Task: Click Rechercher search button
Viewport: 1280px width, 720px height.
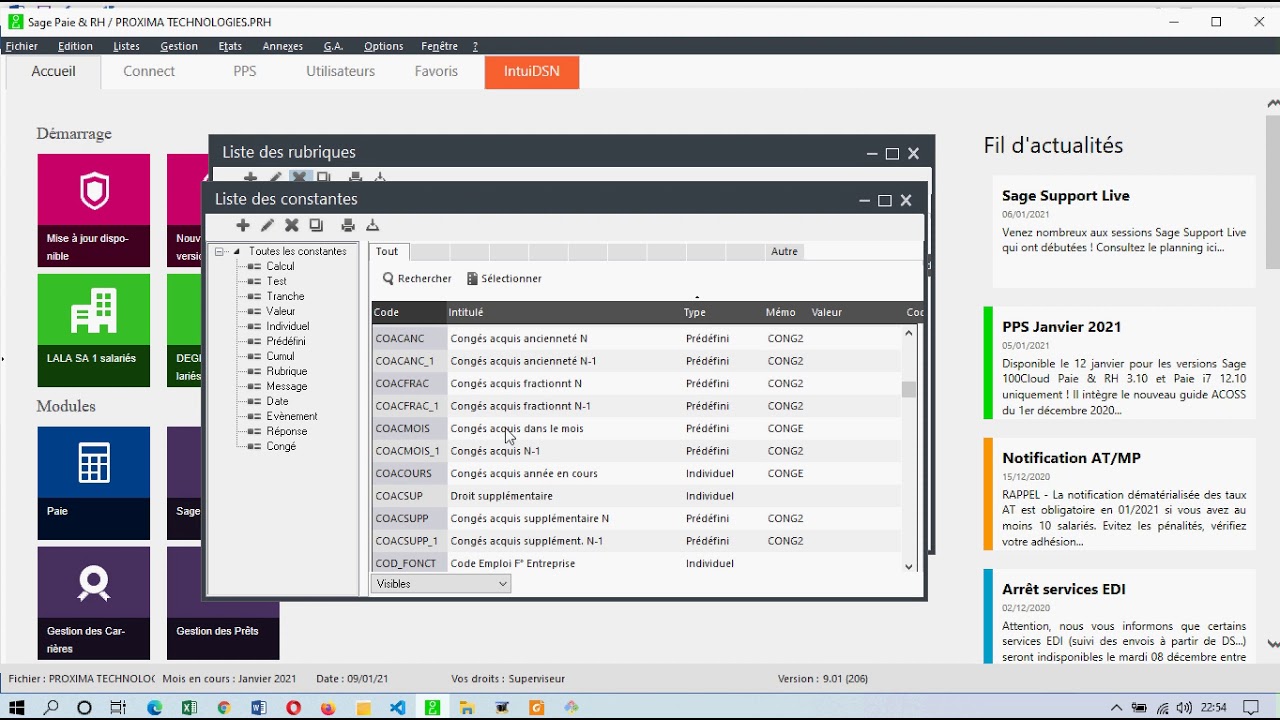Action: [417, 279]
